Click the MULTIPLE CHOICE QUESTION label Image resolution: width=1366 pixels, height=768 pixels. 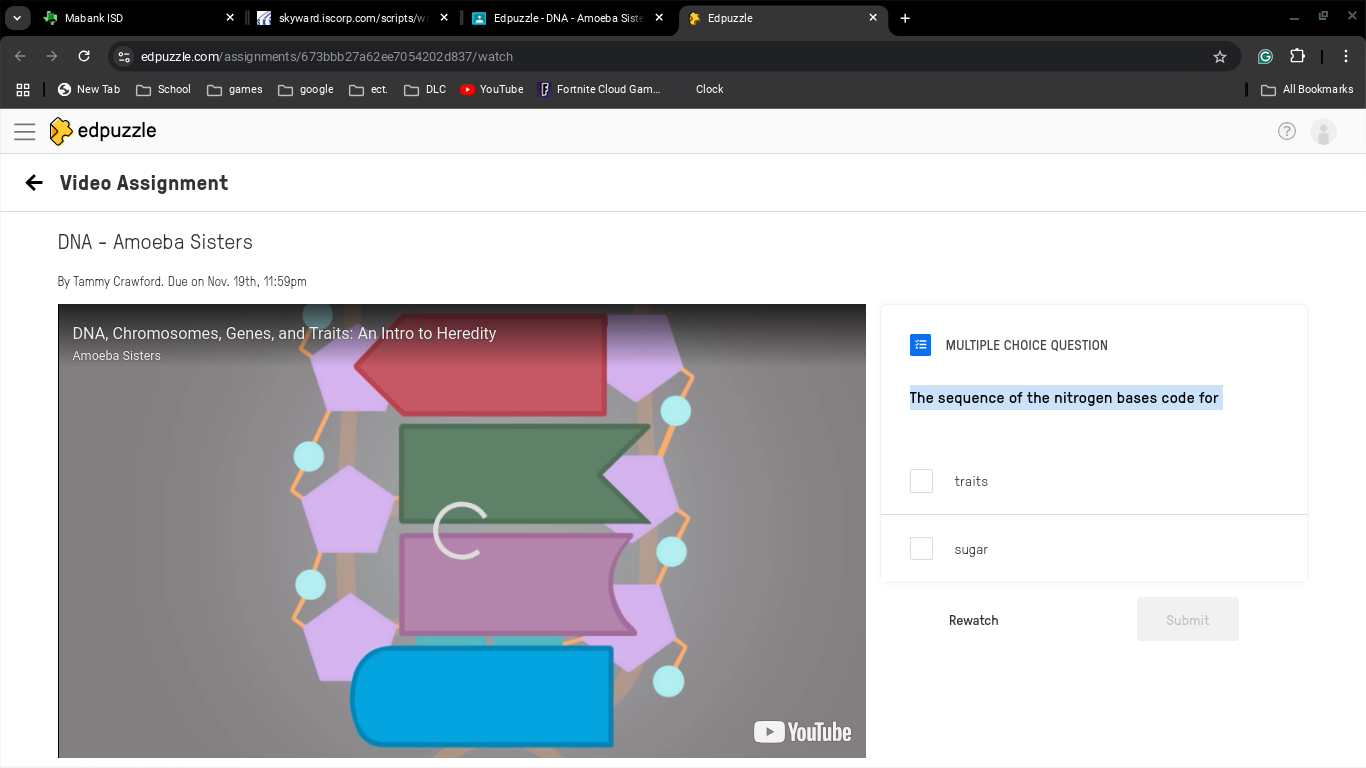pos(1026,345)
